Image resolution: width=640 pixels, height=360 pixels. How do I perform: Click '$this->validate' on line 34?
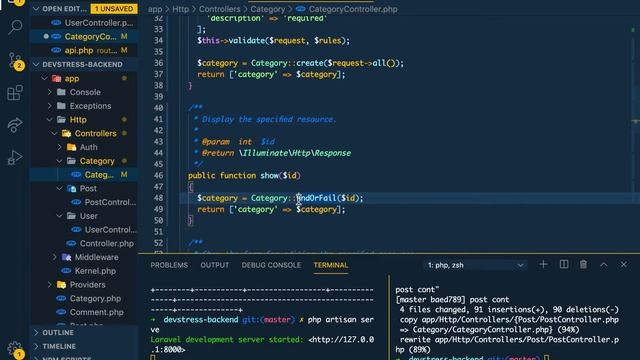click(x=231, y=40)
